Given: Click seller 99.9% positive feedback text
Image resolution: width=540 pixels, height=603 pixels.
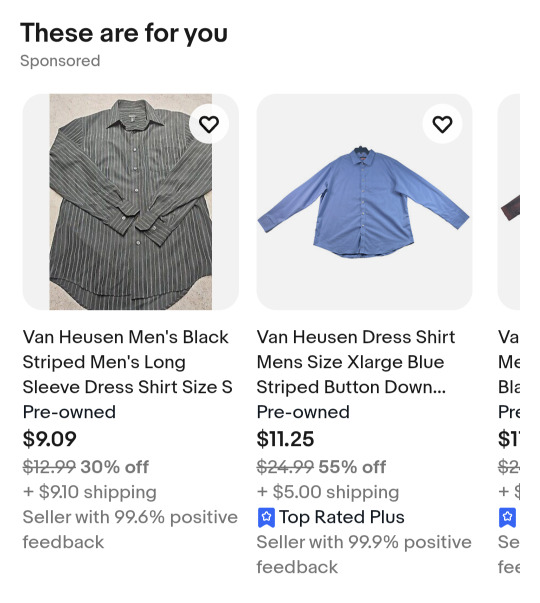Looking at the screenshot, I should point(364,555).
